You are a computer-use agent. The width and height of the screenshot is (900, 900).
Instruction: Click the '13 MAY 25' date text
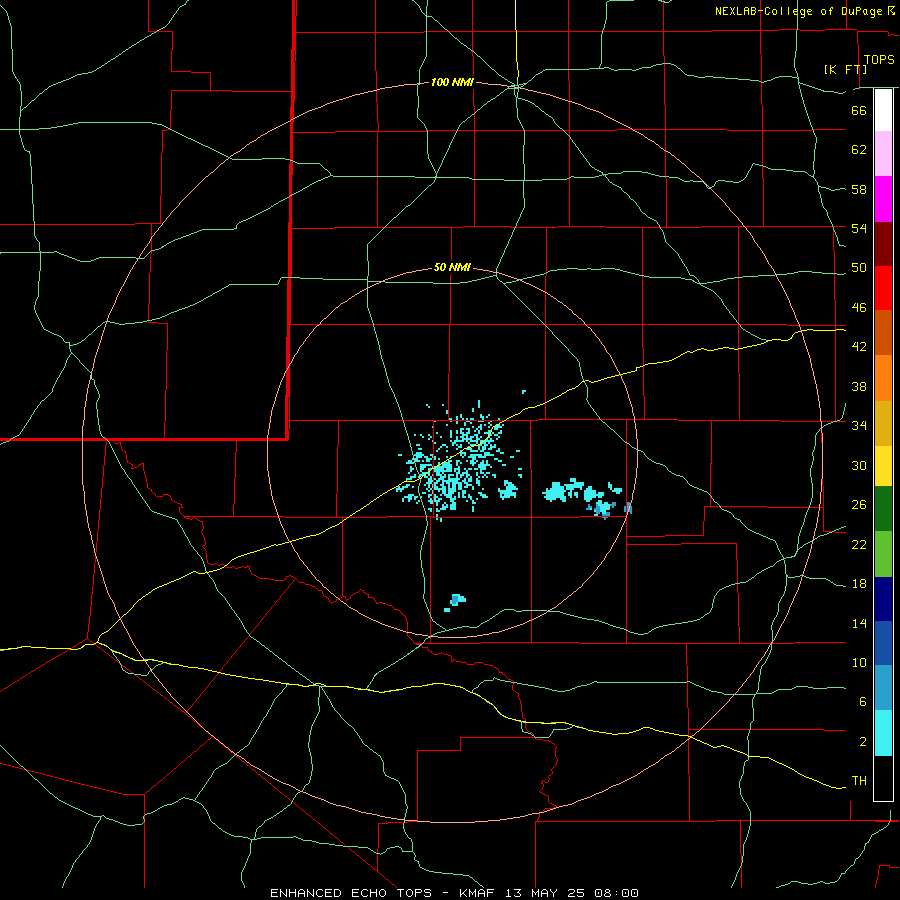(547, 893)
